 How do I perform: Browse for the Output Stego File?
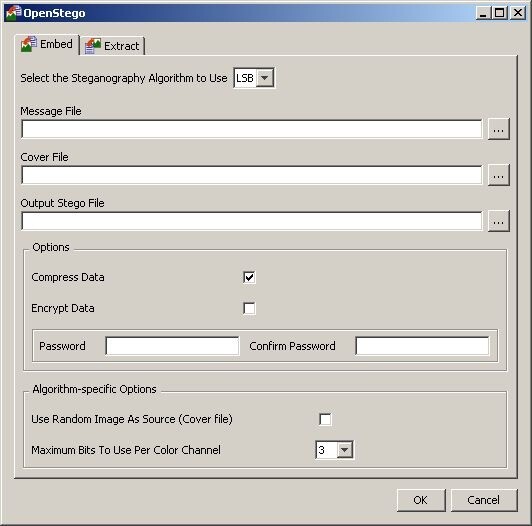(498, 221)
